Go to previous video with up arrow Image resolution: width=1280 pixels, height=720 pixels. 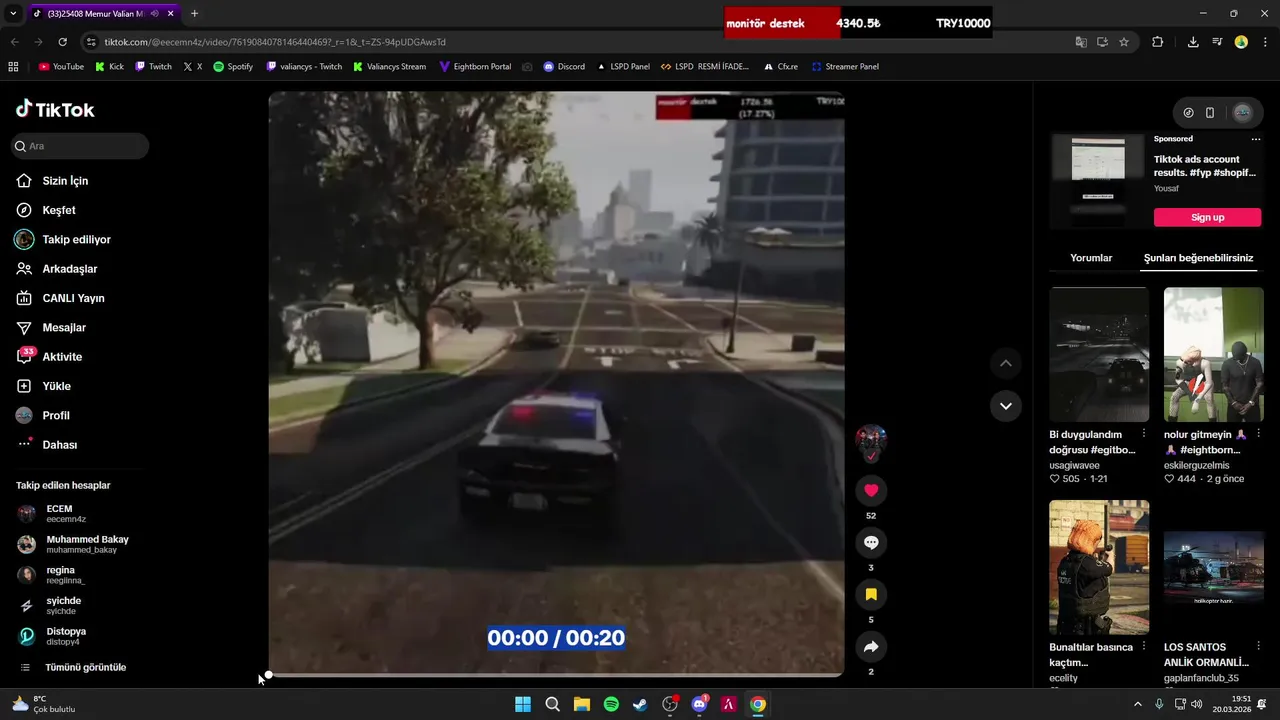click(x=1005, y=363)
